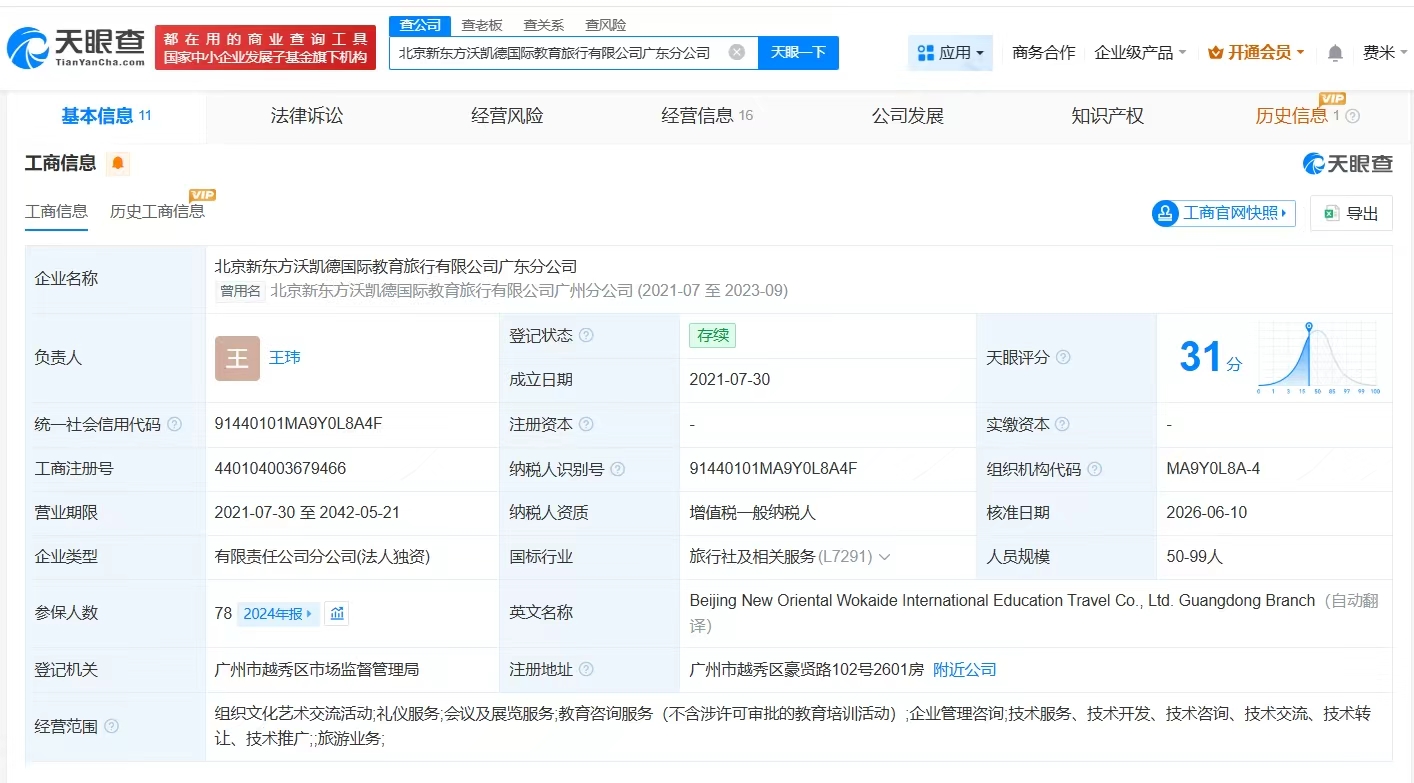Click the help icon next to 注册地址
The width and height of the screenshot is (1414, 783).
586,670
